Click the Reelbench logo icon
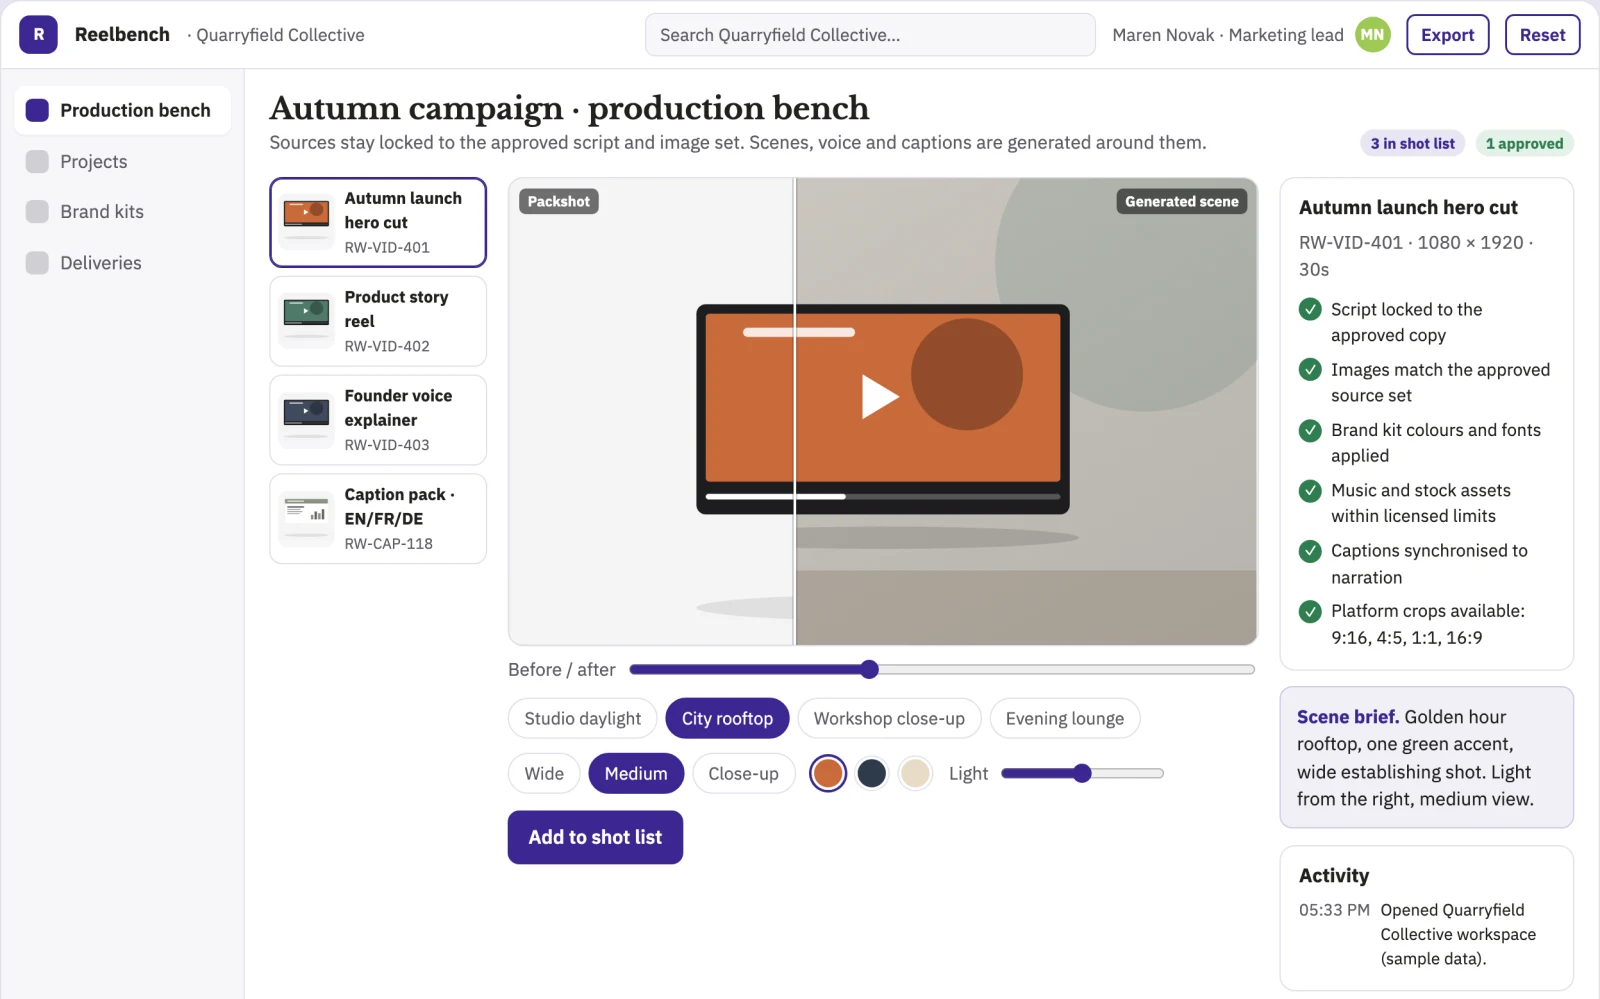 (38, 35)
